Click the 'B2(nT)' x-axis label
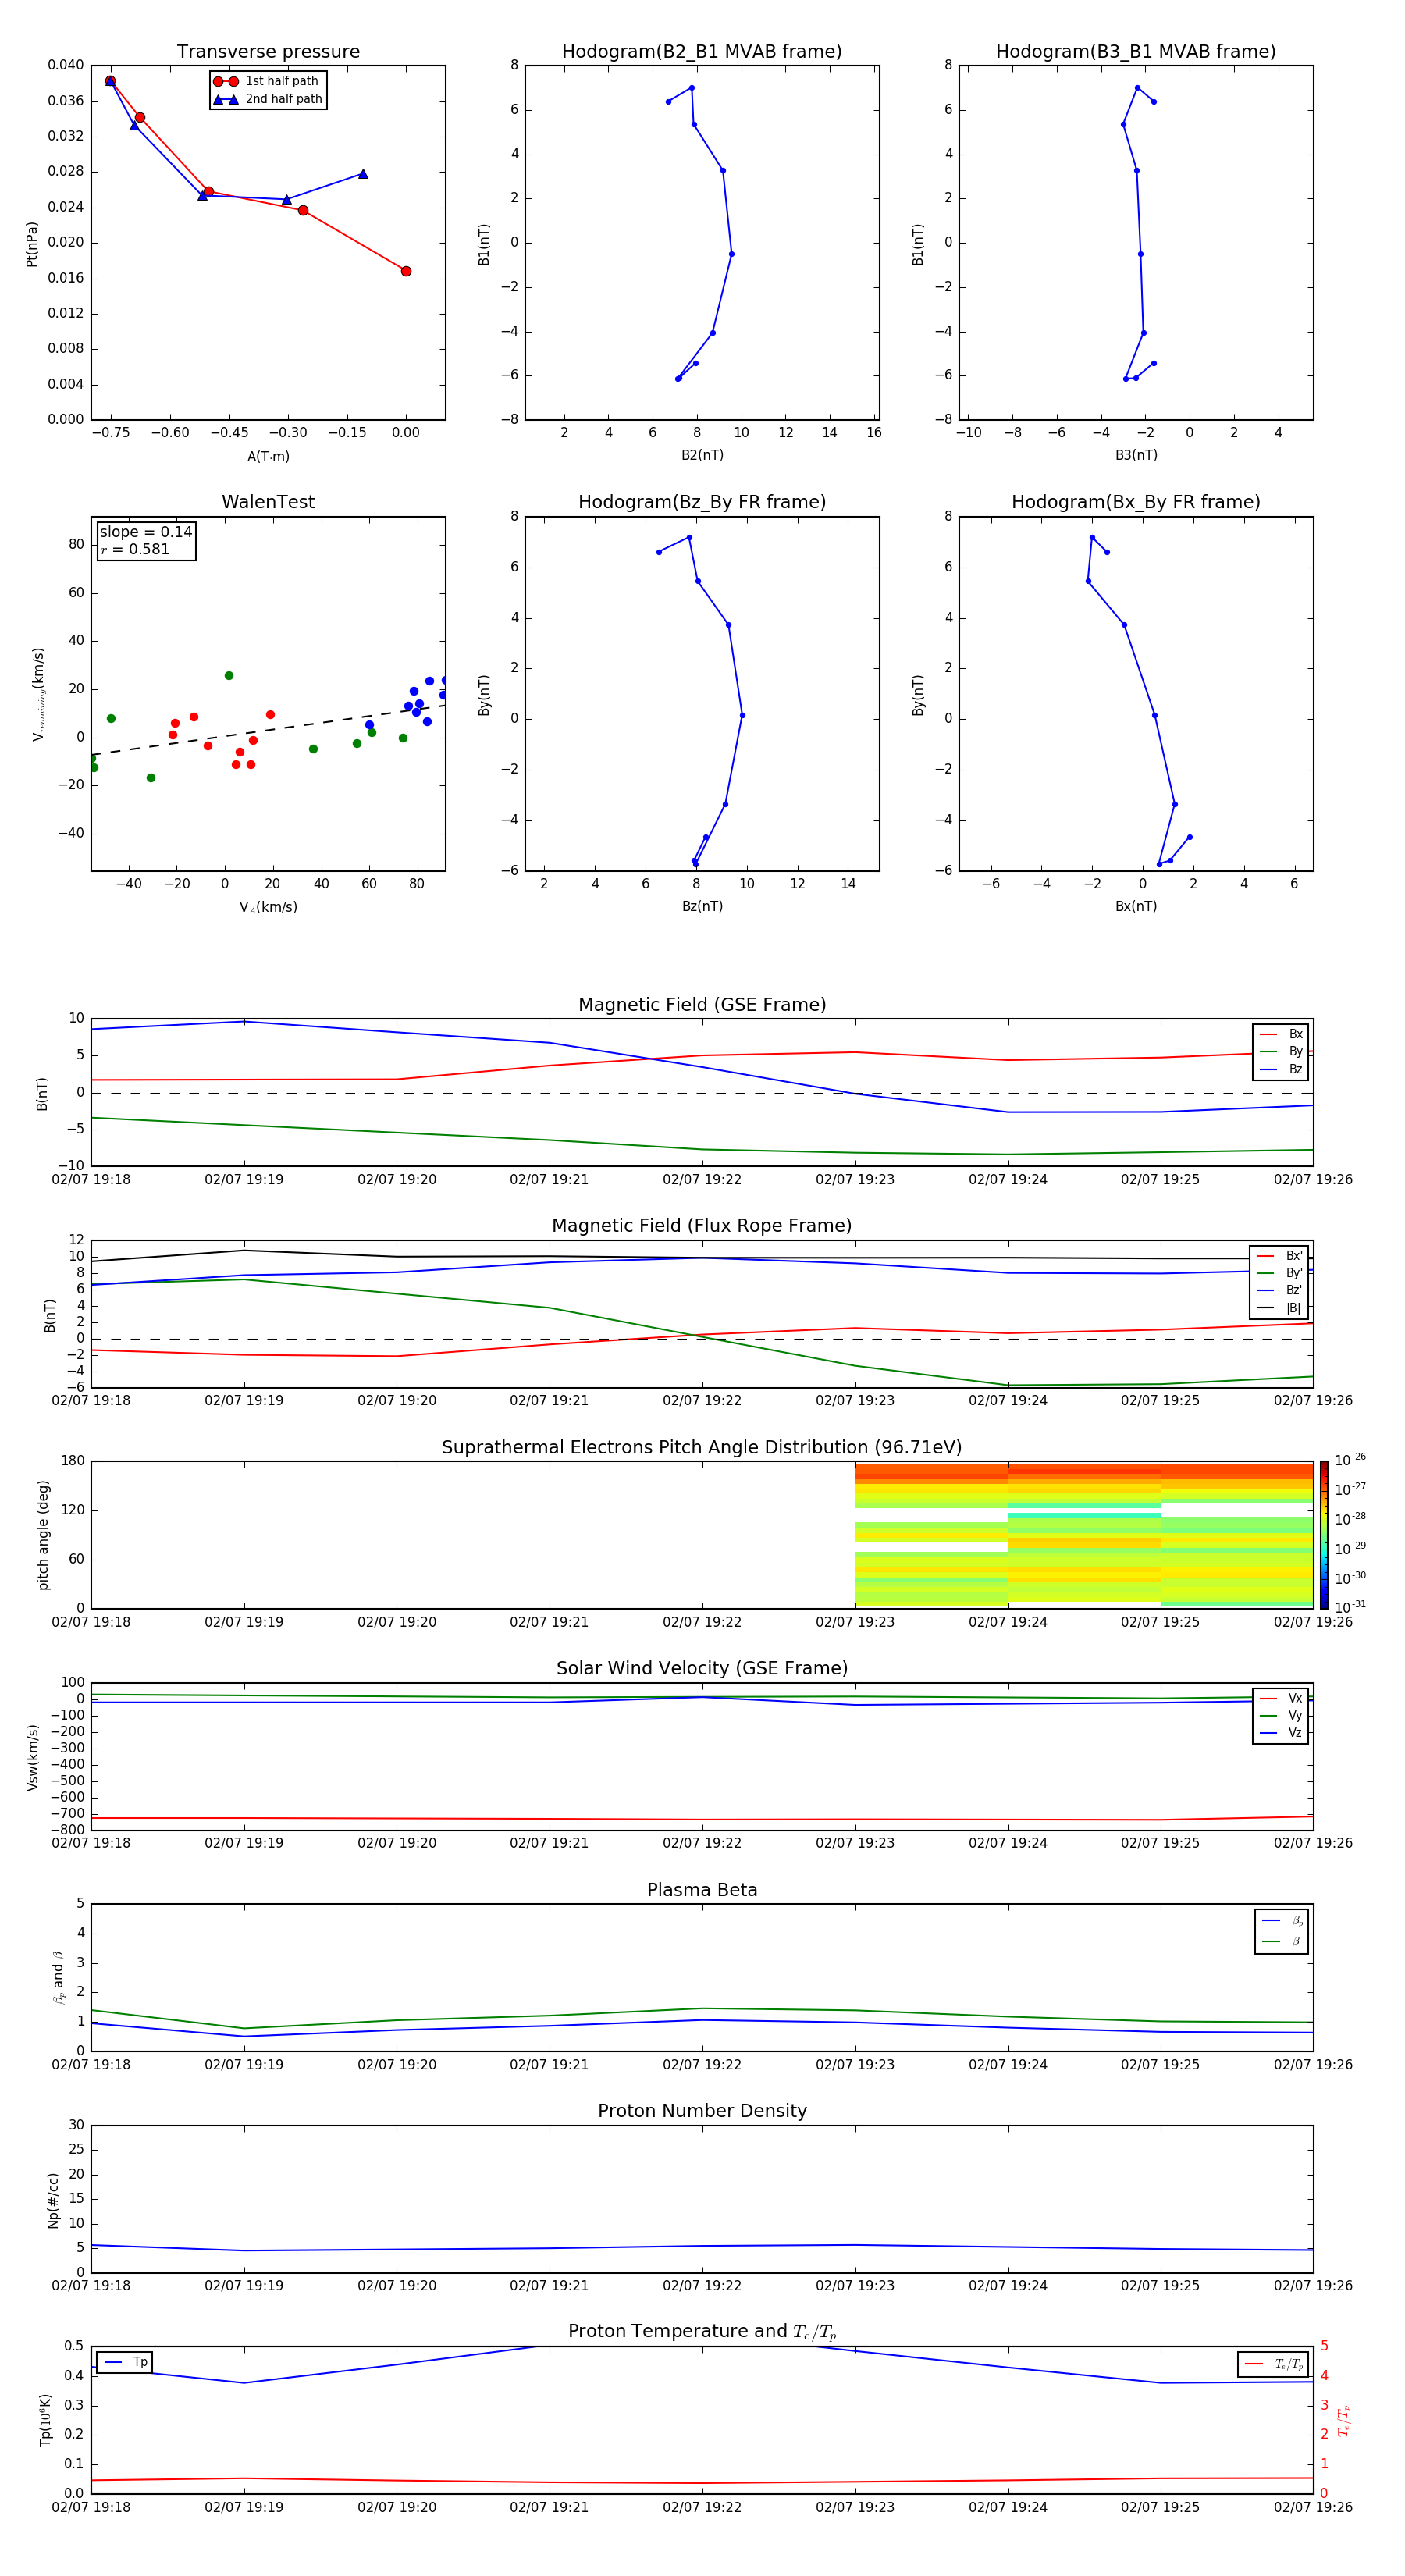The height and width of the screenshot is (2576, 1405). pyautogui.click(x=702, y=455)
